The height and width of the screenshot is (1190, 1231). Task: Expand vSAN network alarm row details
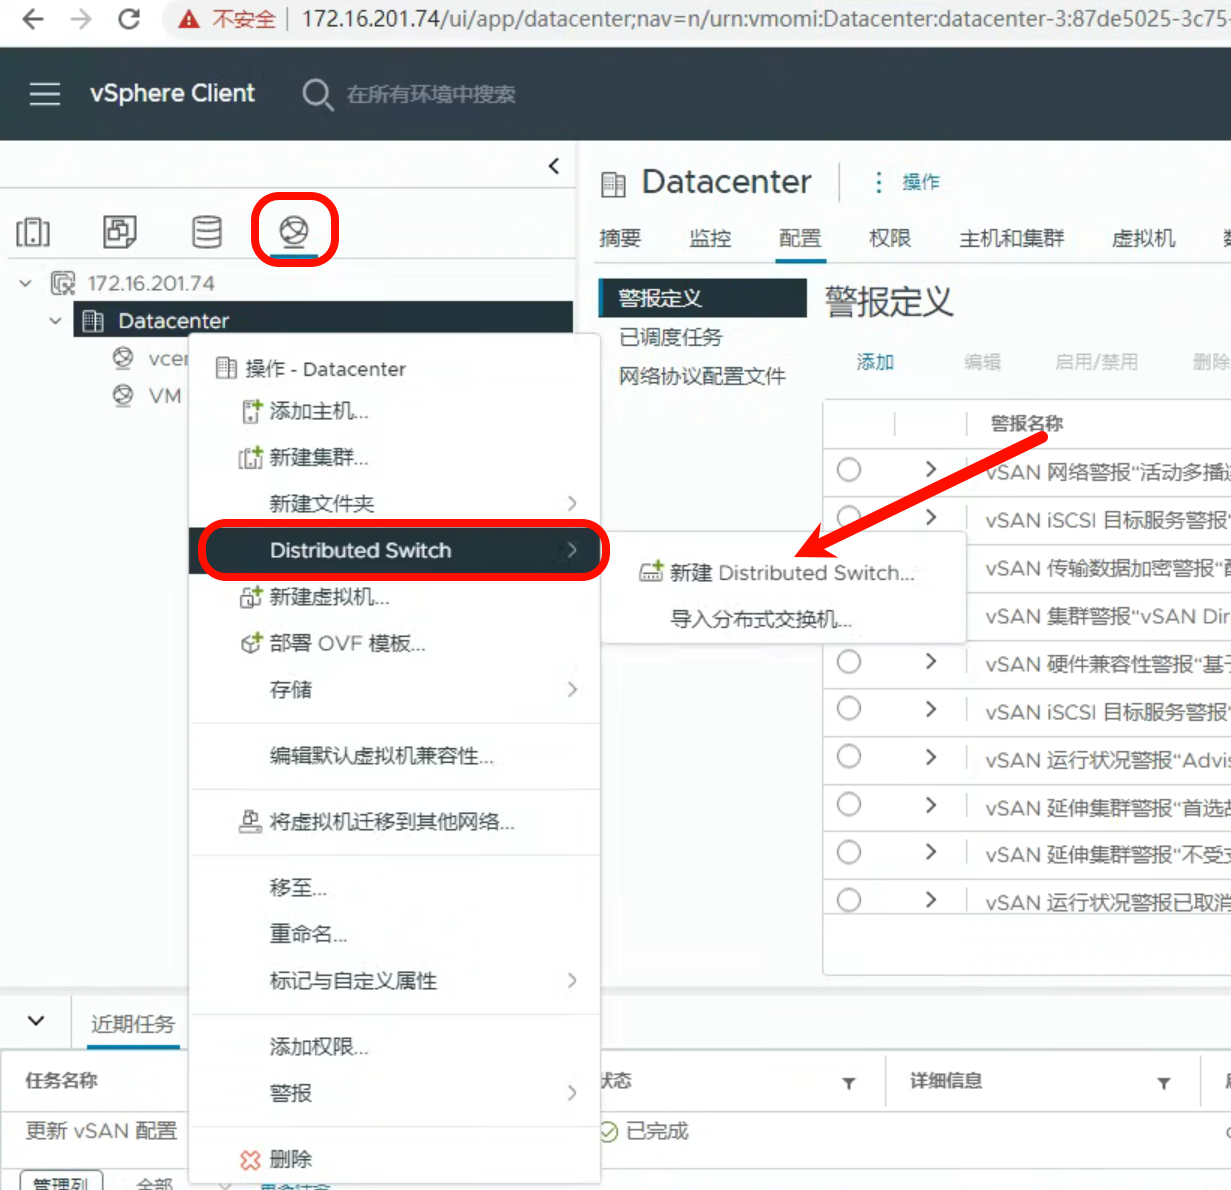(x=931, y=470)
